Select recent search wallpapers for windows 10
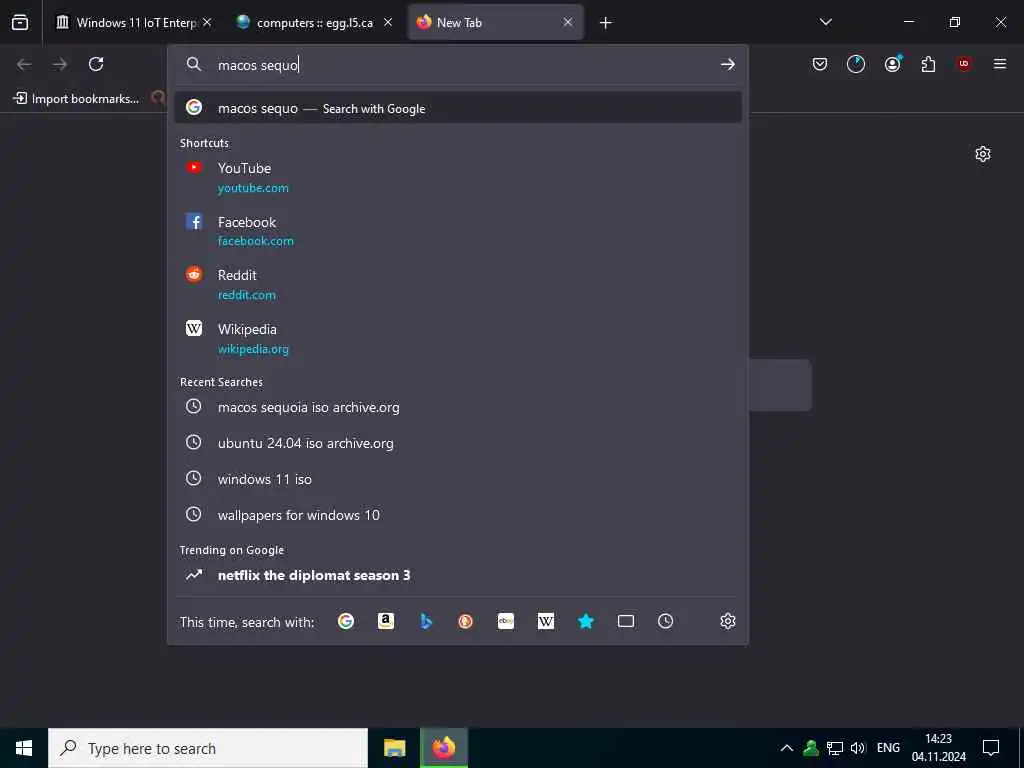This screenshot has width=1024, height=768. pos(458,515)
